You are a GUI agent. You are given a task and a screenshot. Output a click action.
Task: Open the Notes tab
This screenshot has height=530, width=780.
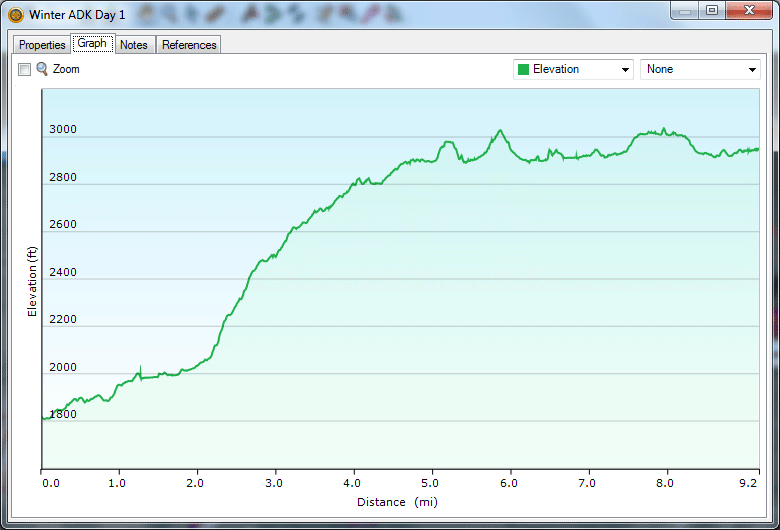tap(134, 45)
